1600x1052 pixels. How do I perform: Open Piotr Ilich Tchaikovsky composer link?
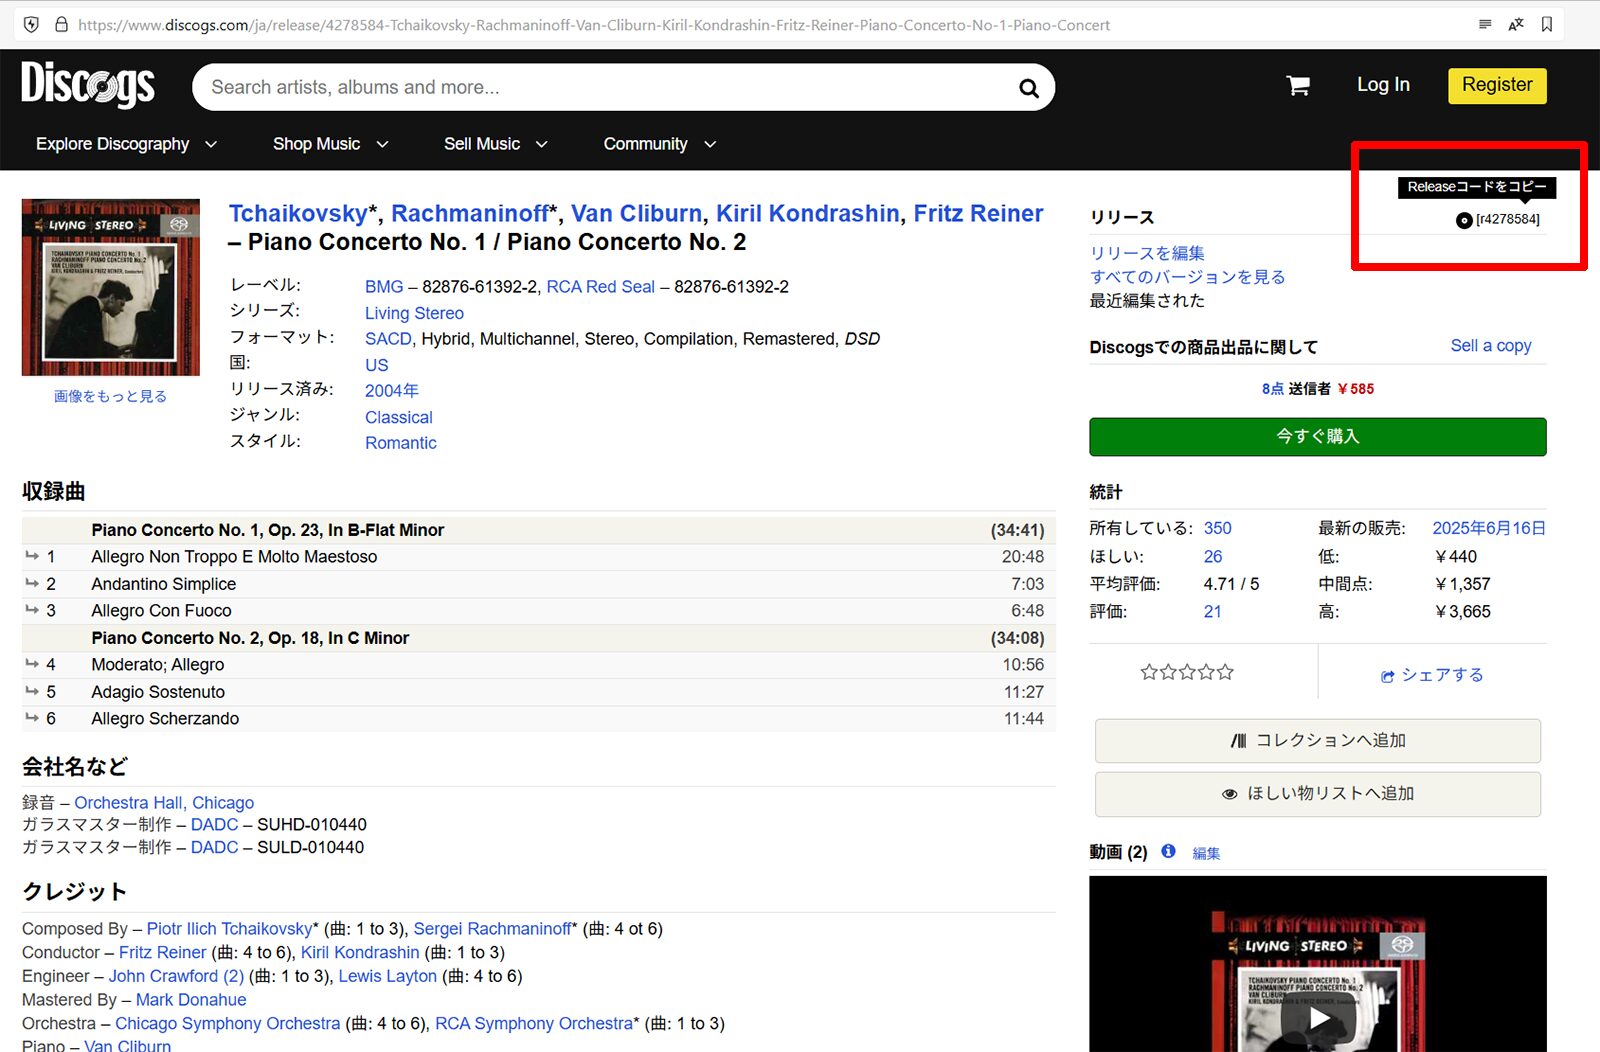click(x=230, y=929)
